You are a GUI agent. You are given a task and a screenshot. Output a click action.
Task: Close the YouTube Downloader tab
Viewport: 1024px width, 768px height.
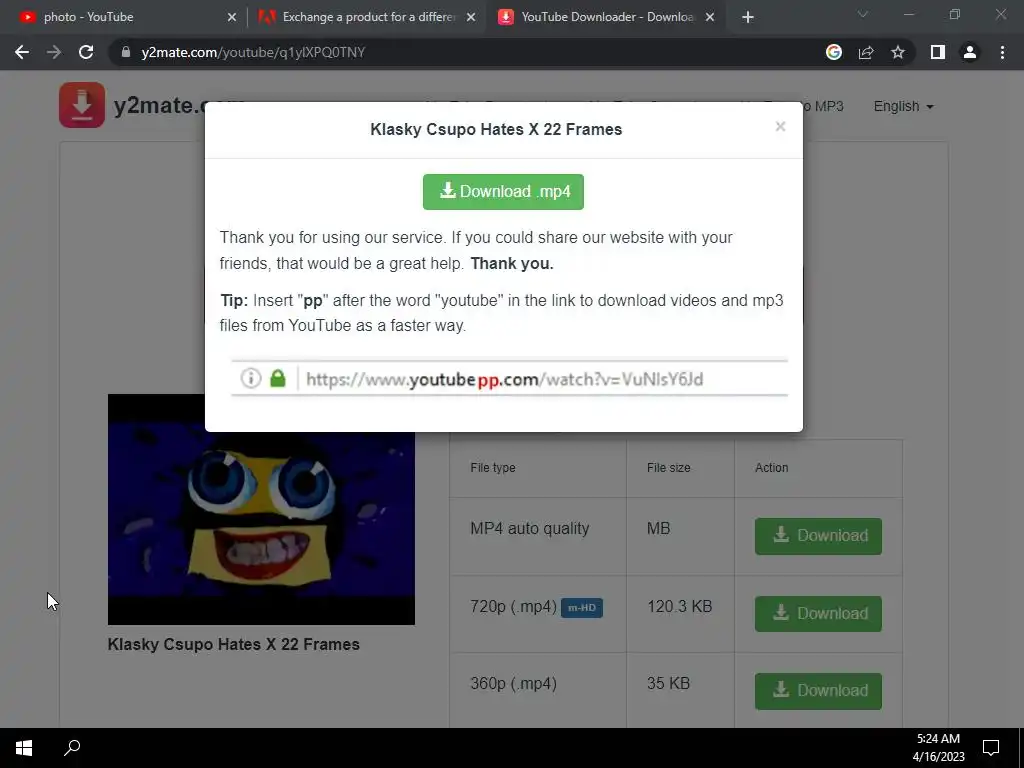pos(710,17)
